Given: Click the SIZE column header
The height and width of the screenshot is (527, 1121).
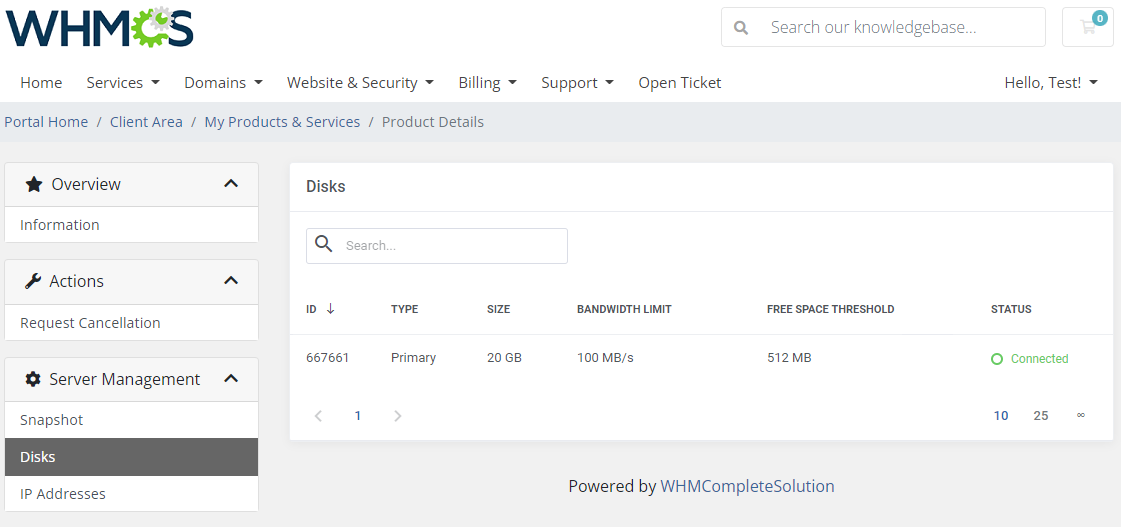Looking at the screenshot, I should (x=498, y=309).
